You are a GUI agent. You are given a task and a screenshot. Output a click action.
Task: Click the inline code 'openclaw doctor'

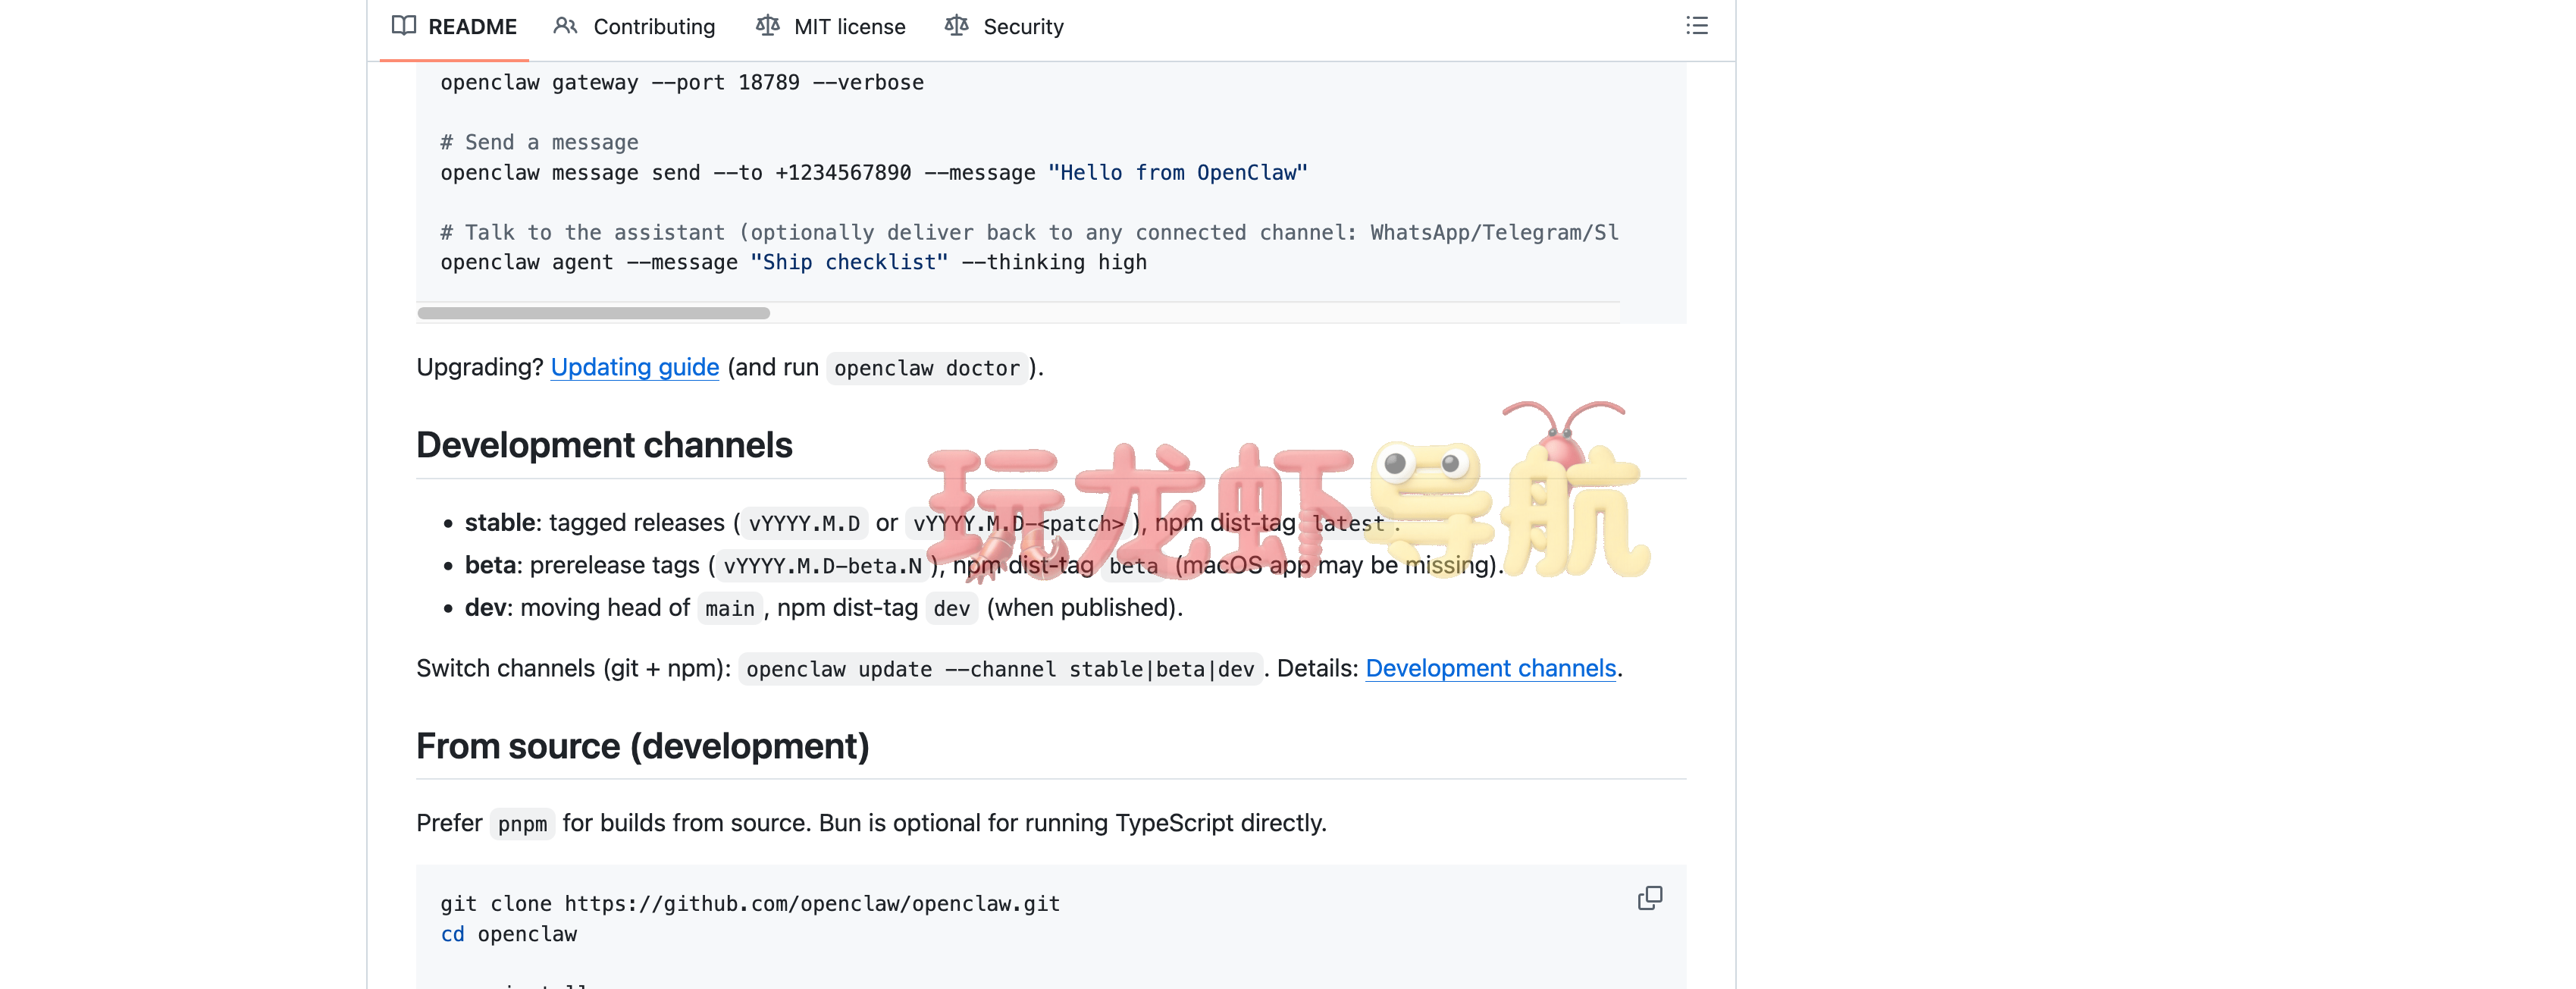pos(927,368)
